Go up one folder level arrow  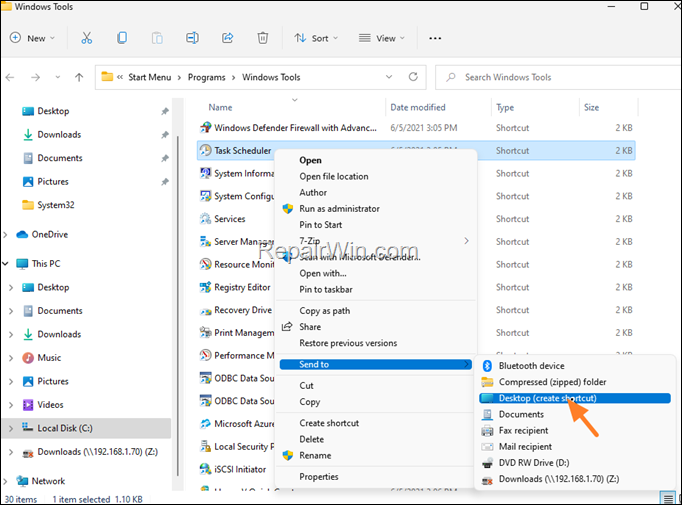(x=79, y=77)
